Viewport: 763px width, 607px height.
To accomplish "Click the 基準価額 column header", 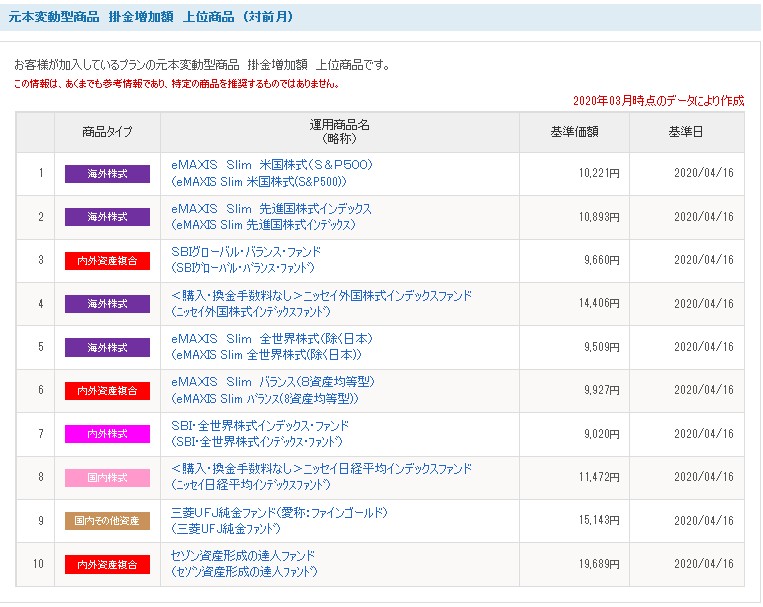I will coord(574,132).
